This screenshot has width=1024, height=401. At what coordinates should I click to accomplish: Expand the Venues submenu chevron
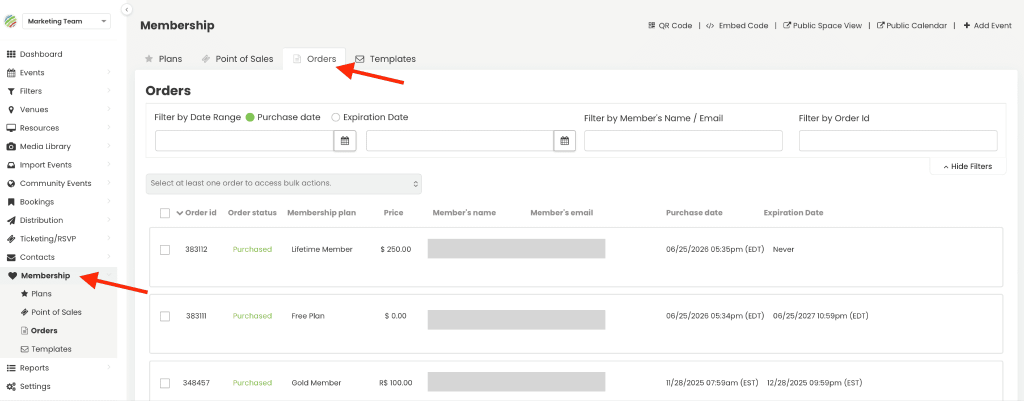click(108, 110)
